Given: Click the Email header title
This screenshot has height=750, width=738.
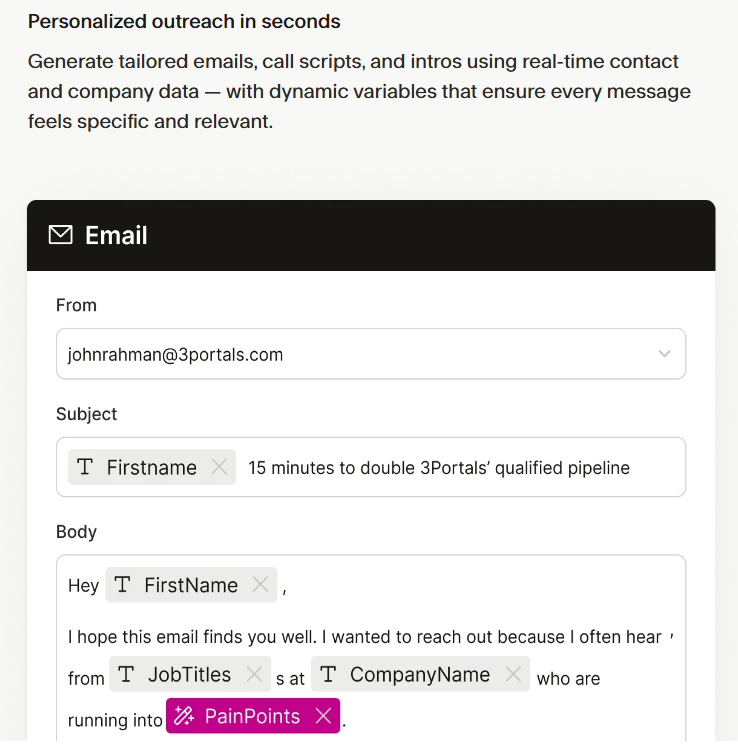Looking at the screenshot, I should [x=116, y=235].
